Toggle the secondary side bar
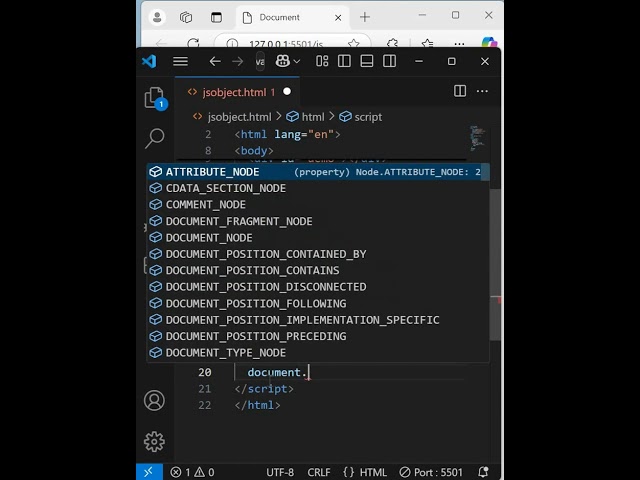The height and width of the screenshot is (480, 640). pos(389,61)
